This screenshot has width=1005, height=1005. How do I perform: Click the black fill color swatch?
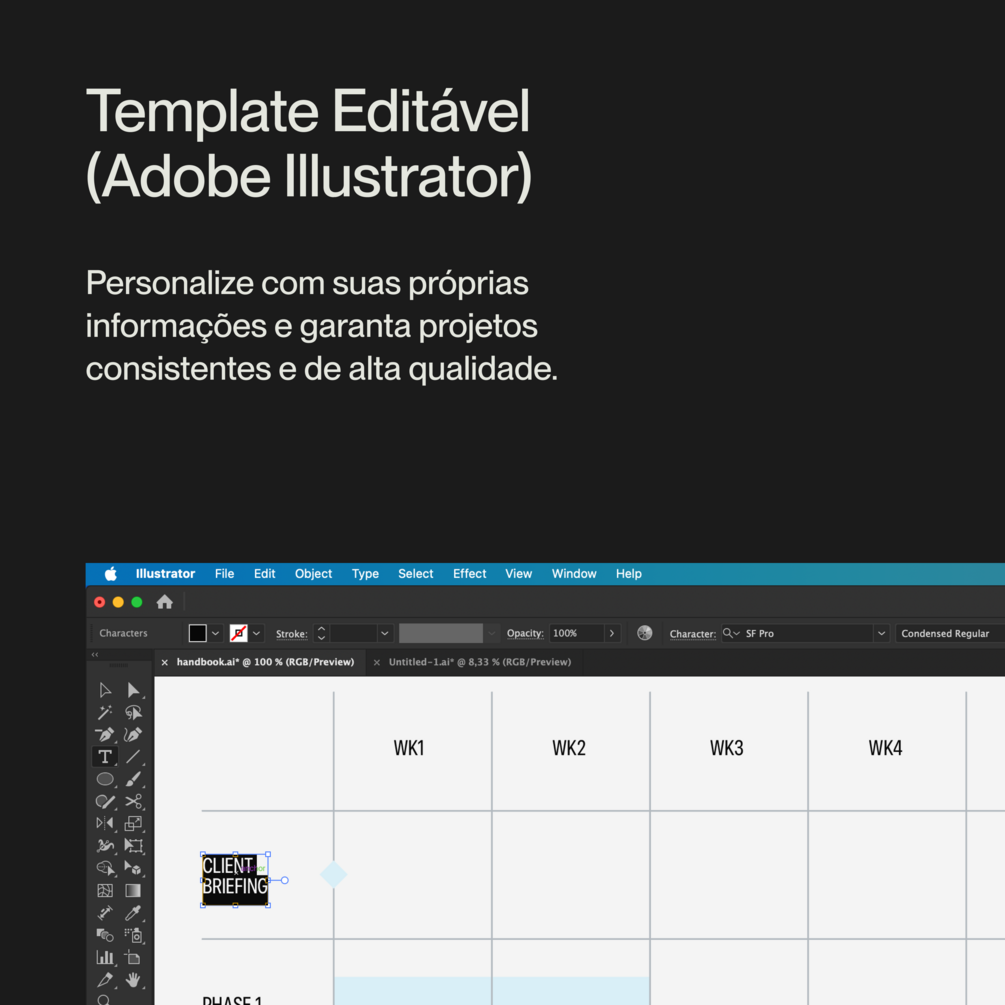point(197,633)
